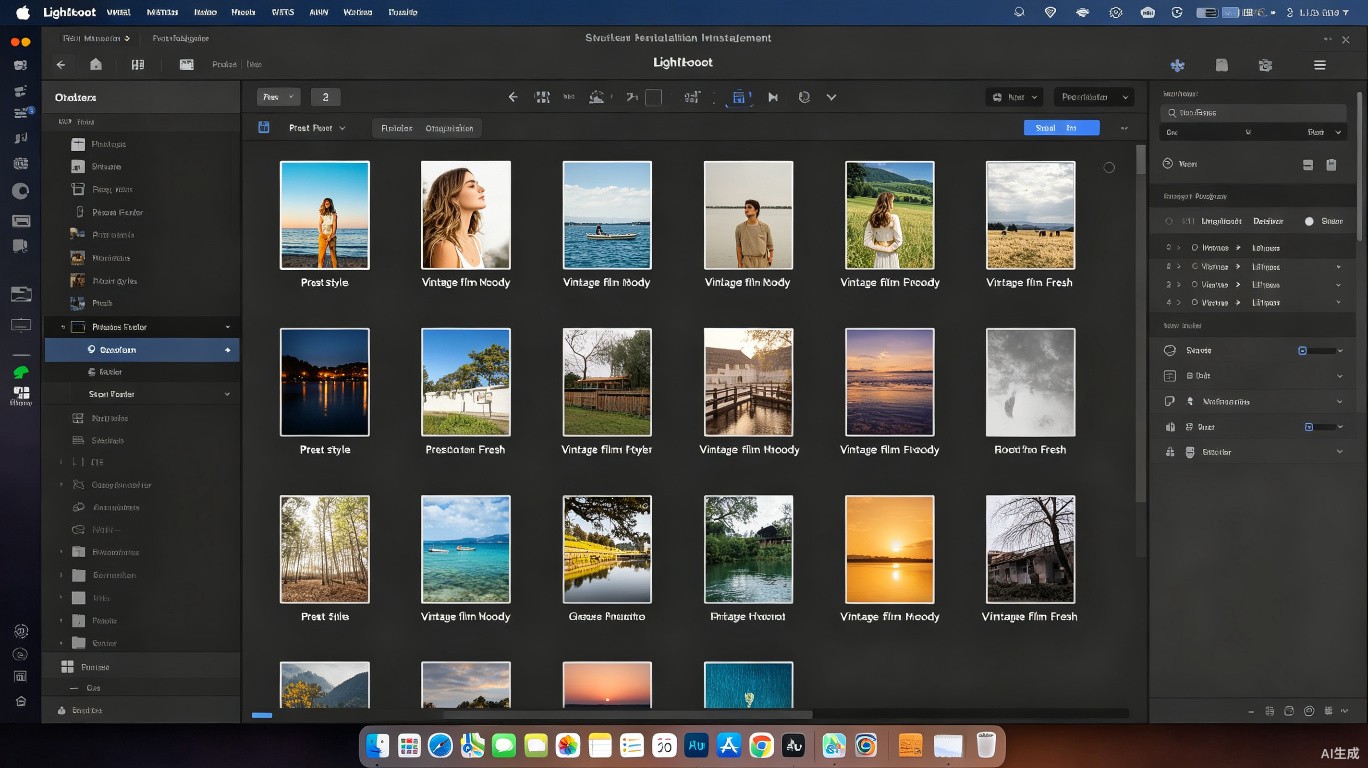Select the grid view icon in center toolbar
1368x768 pixels.
[x=543, y=97]
